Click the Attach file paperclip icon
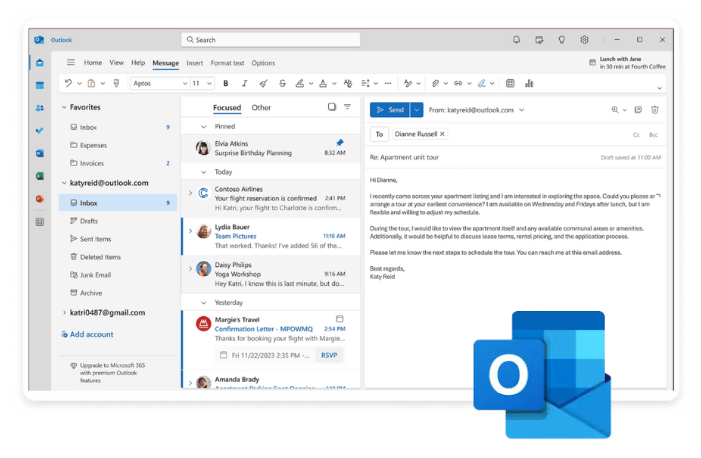The height and width of the screenshot is (458, 701). [x=435, y=83]
